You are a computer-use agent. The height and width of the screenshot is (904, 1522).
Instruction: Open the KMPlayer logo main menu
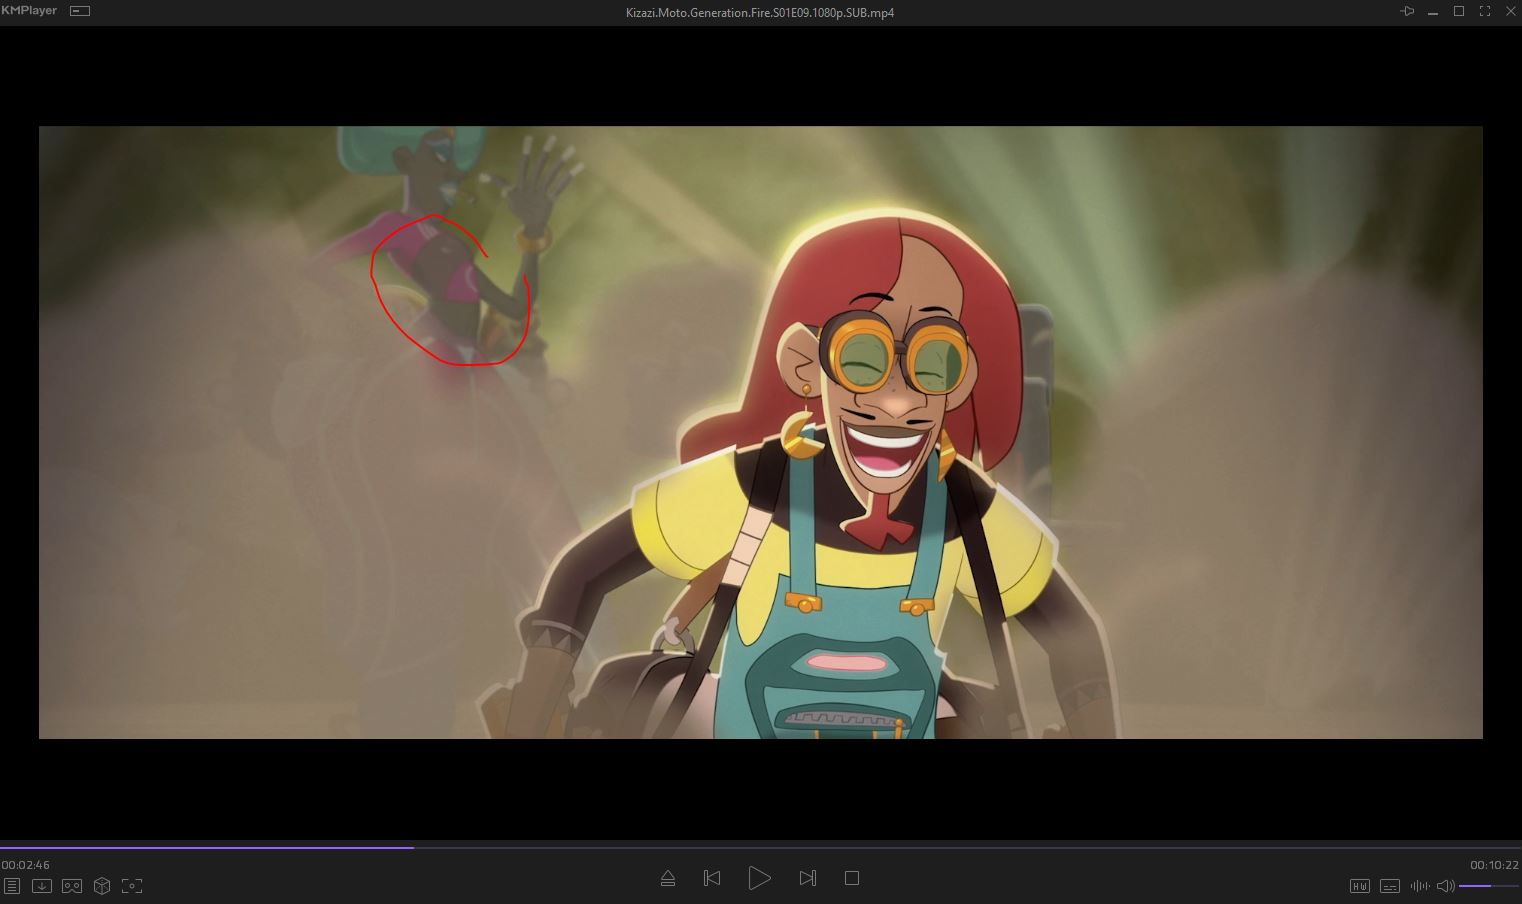[x=30, y=11]
